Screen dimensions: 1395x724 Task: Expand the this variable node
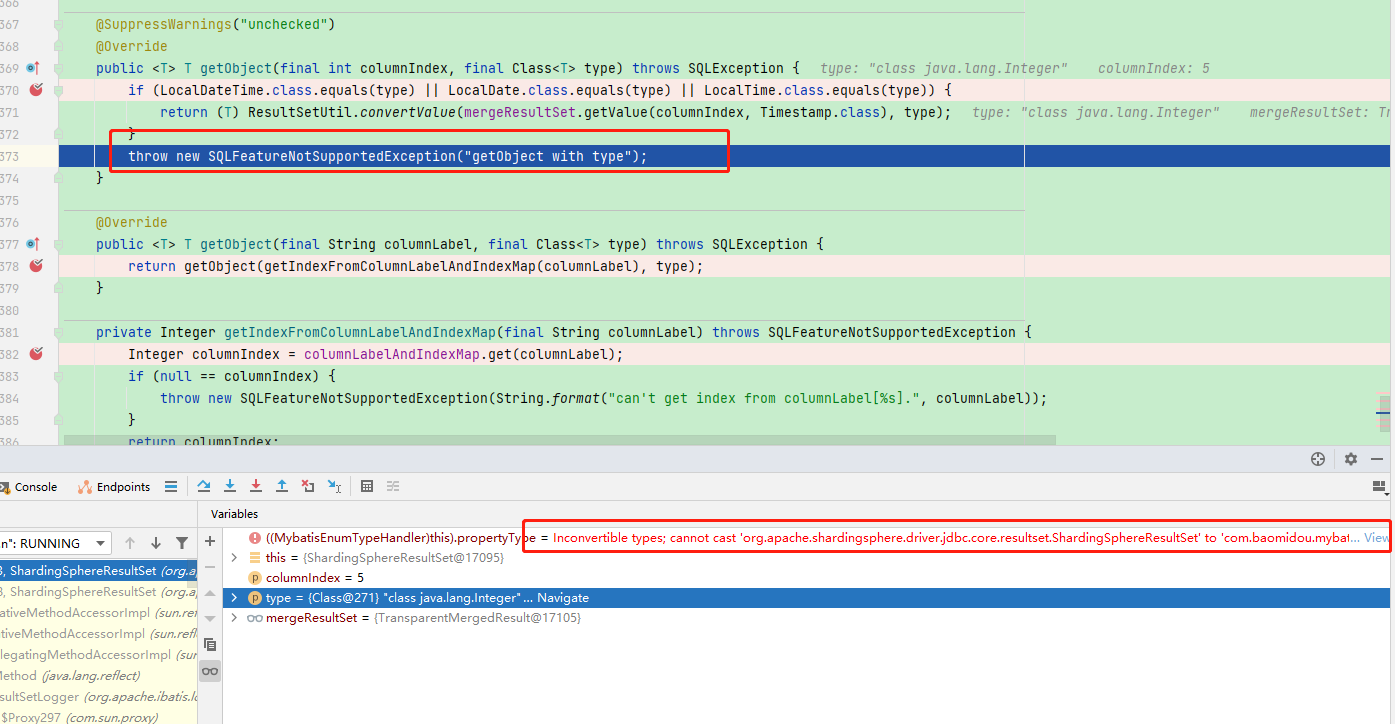pos(233,558)
